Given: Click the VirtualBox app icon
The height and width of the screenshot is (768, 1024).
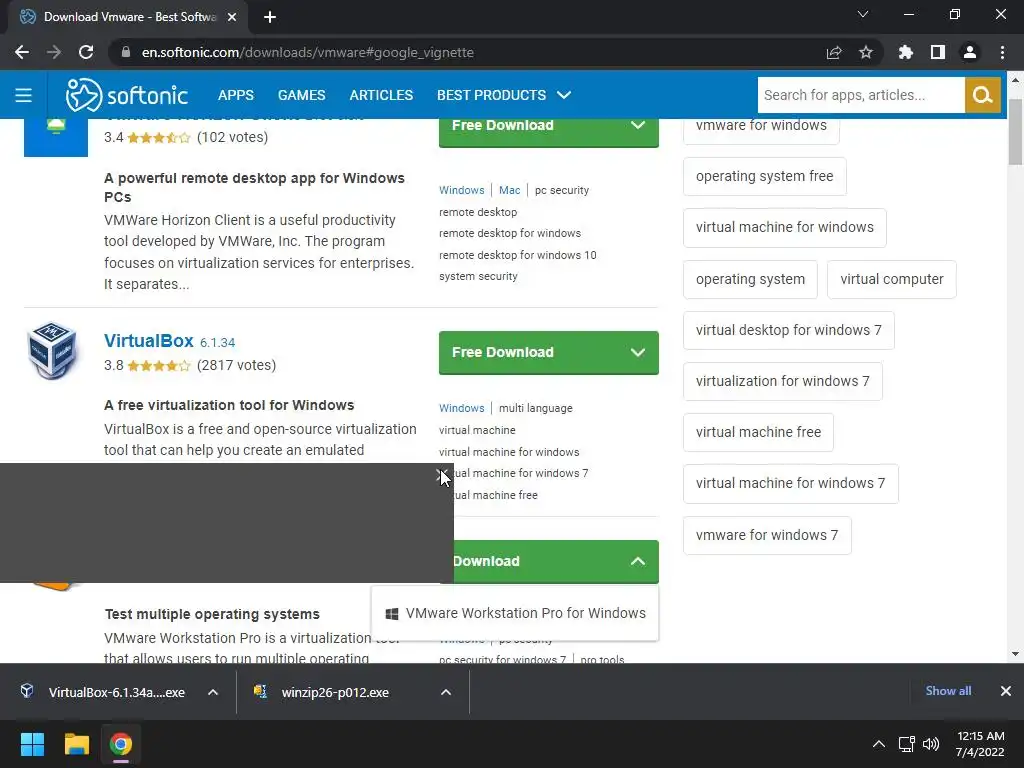Looking at the screenshot, I should click(x=53, y=351).
